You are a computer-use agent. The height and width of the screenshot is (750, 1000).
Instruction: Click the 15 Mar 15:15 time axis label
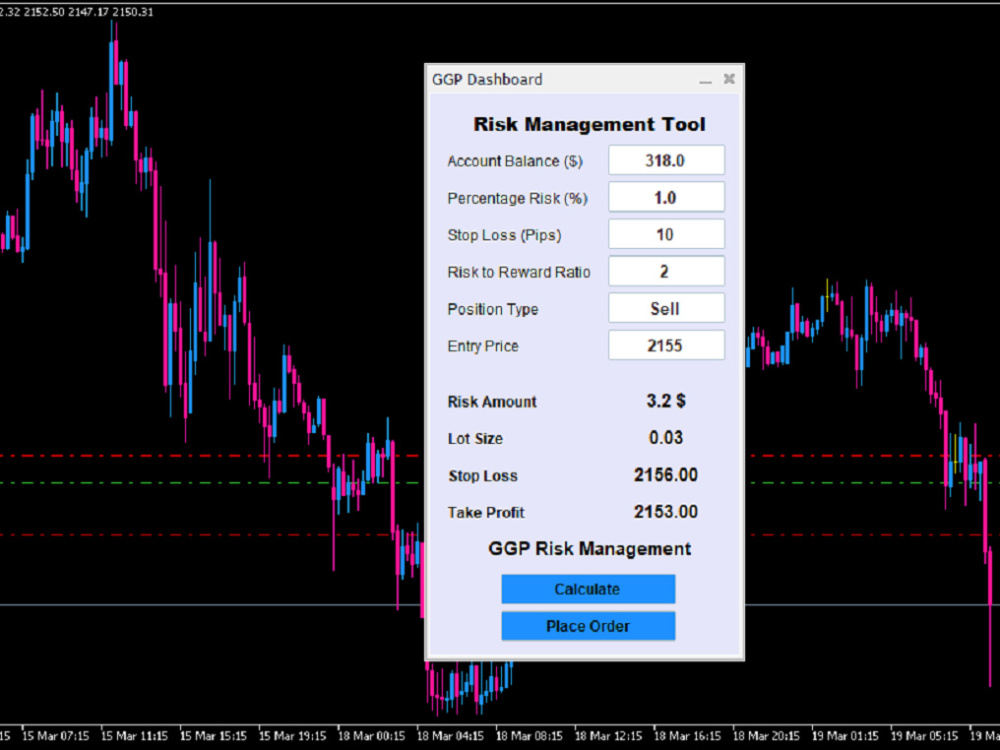pos(214,736)
